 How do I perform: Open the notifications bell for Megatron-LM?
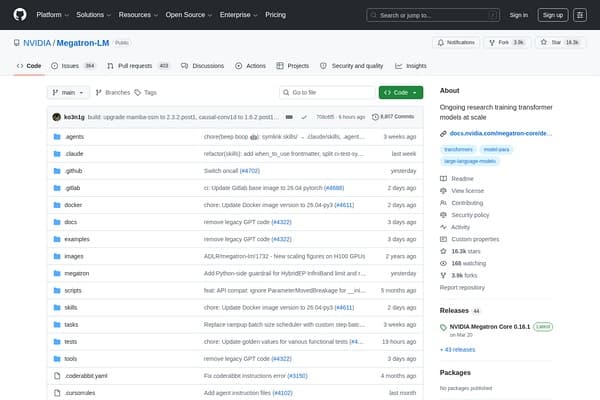456,42
